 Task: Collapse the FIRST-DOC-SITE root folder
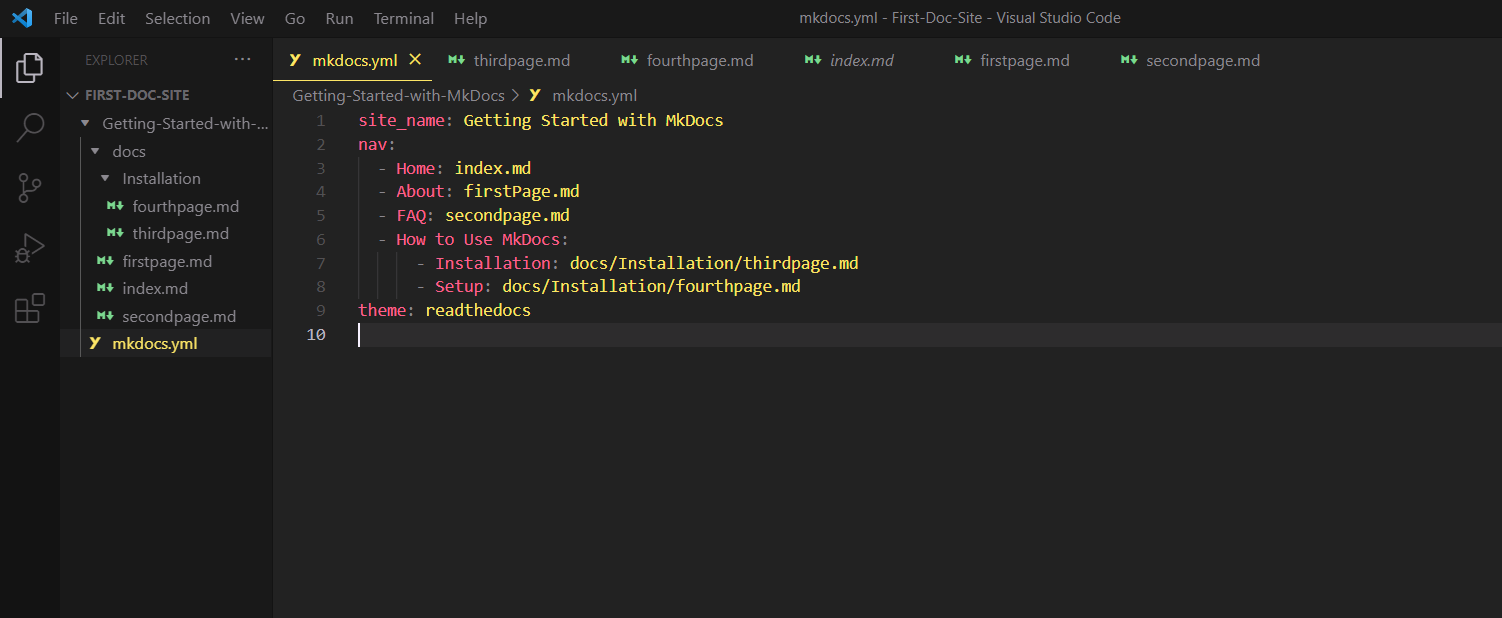73,95
